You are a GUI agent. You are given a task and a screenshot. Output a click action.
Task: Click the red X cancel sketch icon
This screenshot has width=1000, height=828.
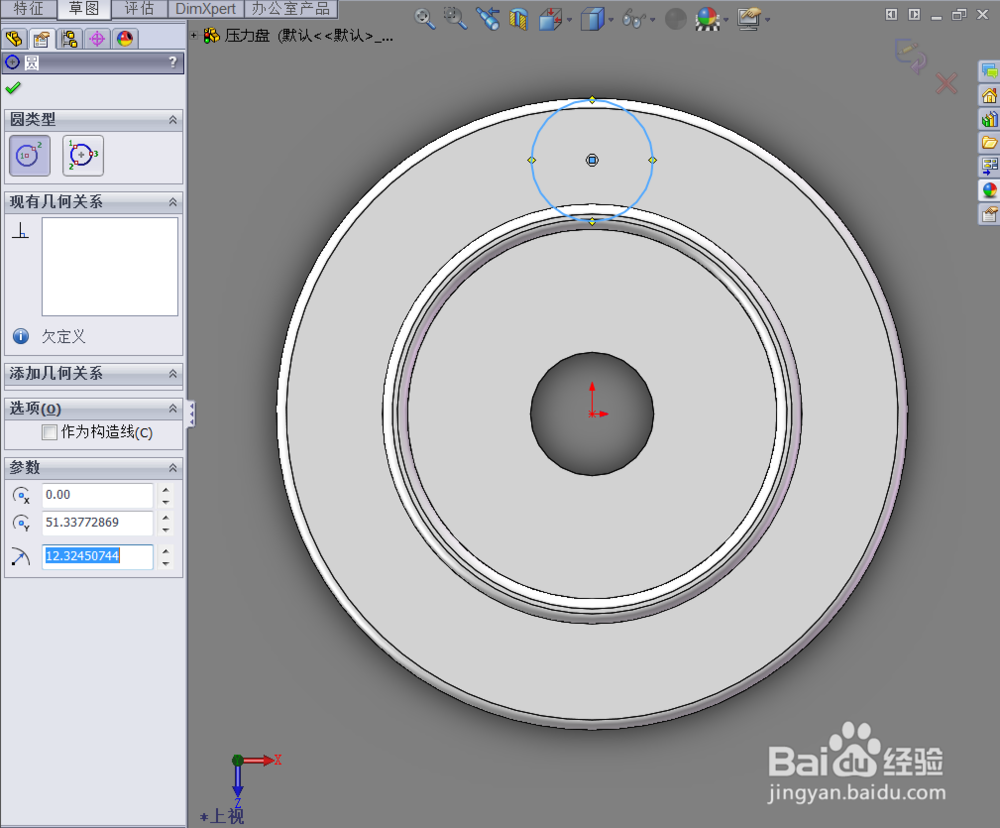(946, 84)
